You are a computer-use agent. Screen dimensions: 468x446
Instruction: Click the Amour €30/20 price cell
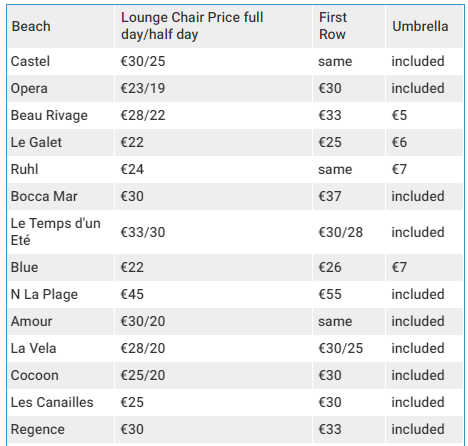pos(214,321)
